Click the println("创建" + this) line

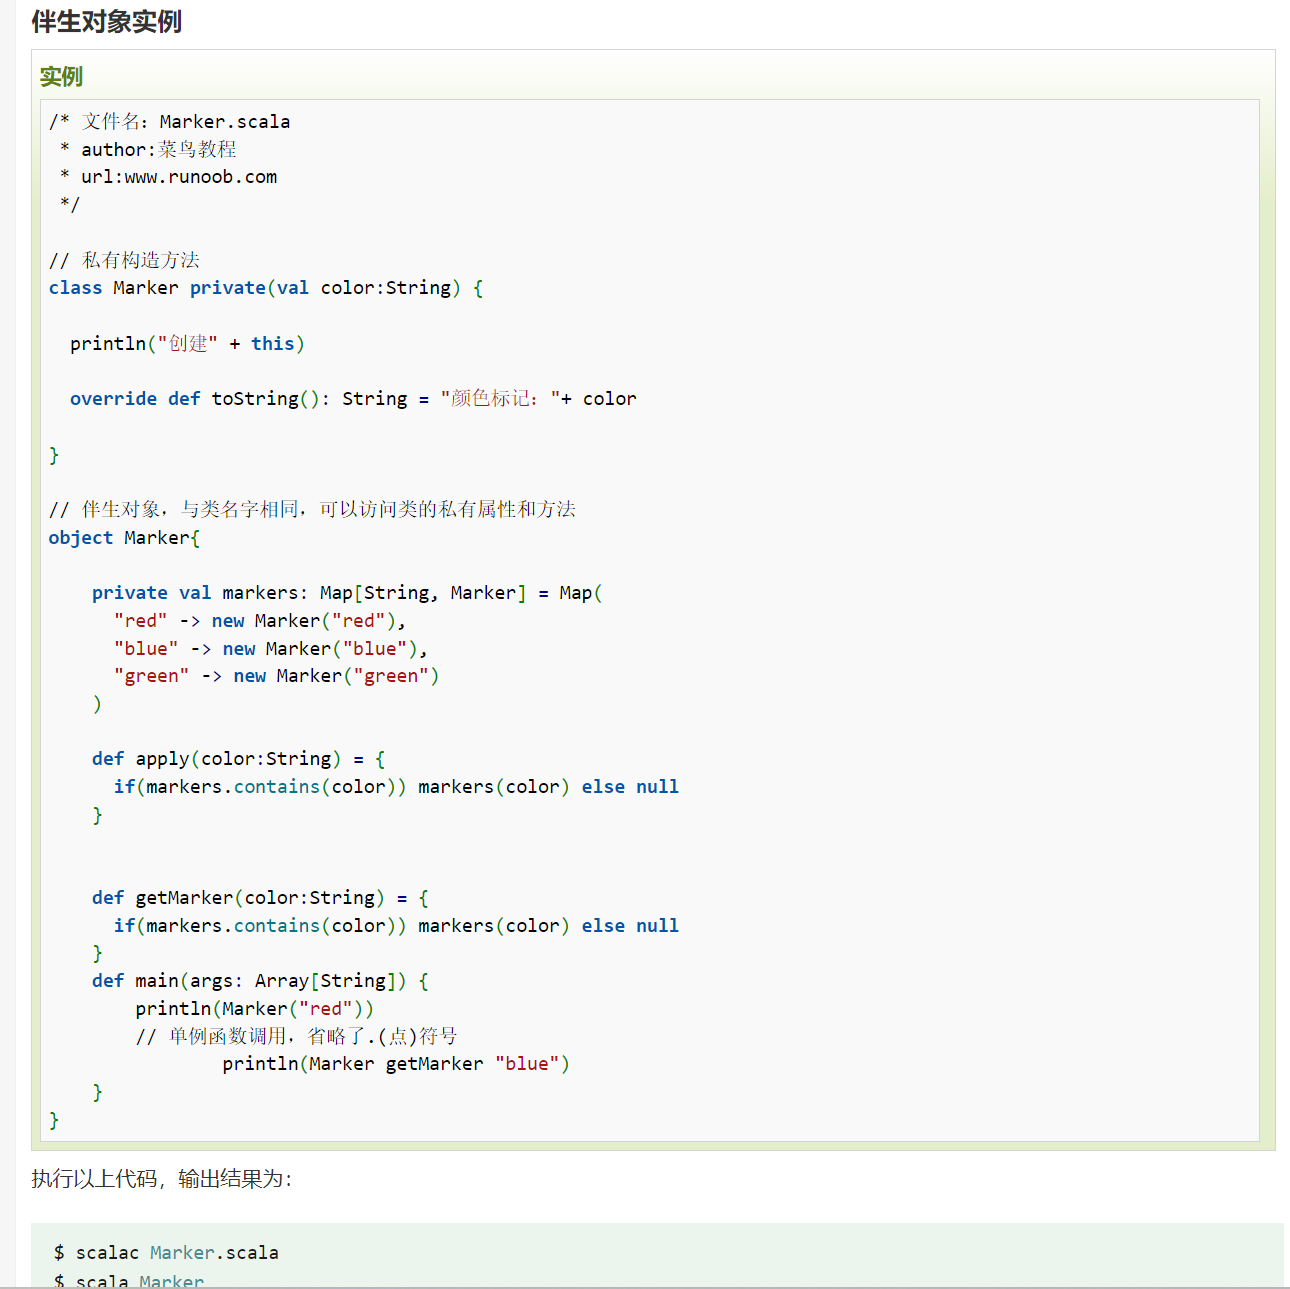point(187,343)
